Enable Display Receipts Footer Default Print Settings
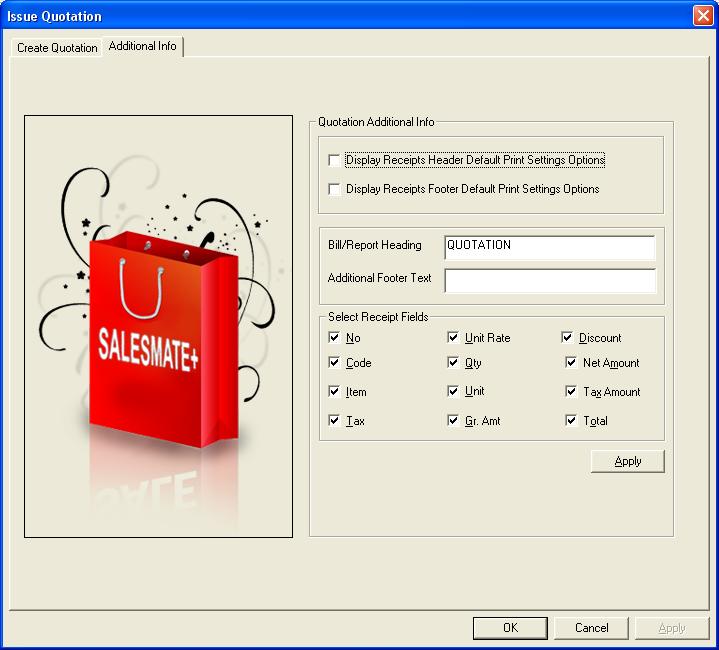The image size is (719, 650). [x=334, y=189]
